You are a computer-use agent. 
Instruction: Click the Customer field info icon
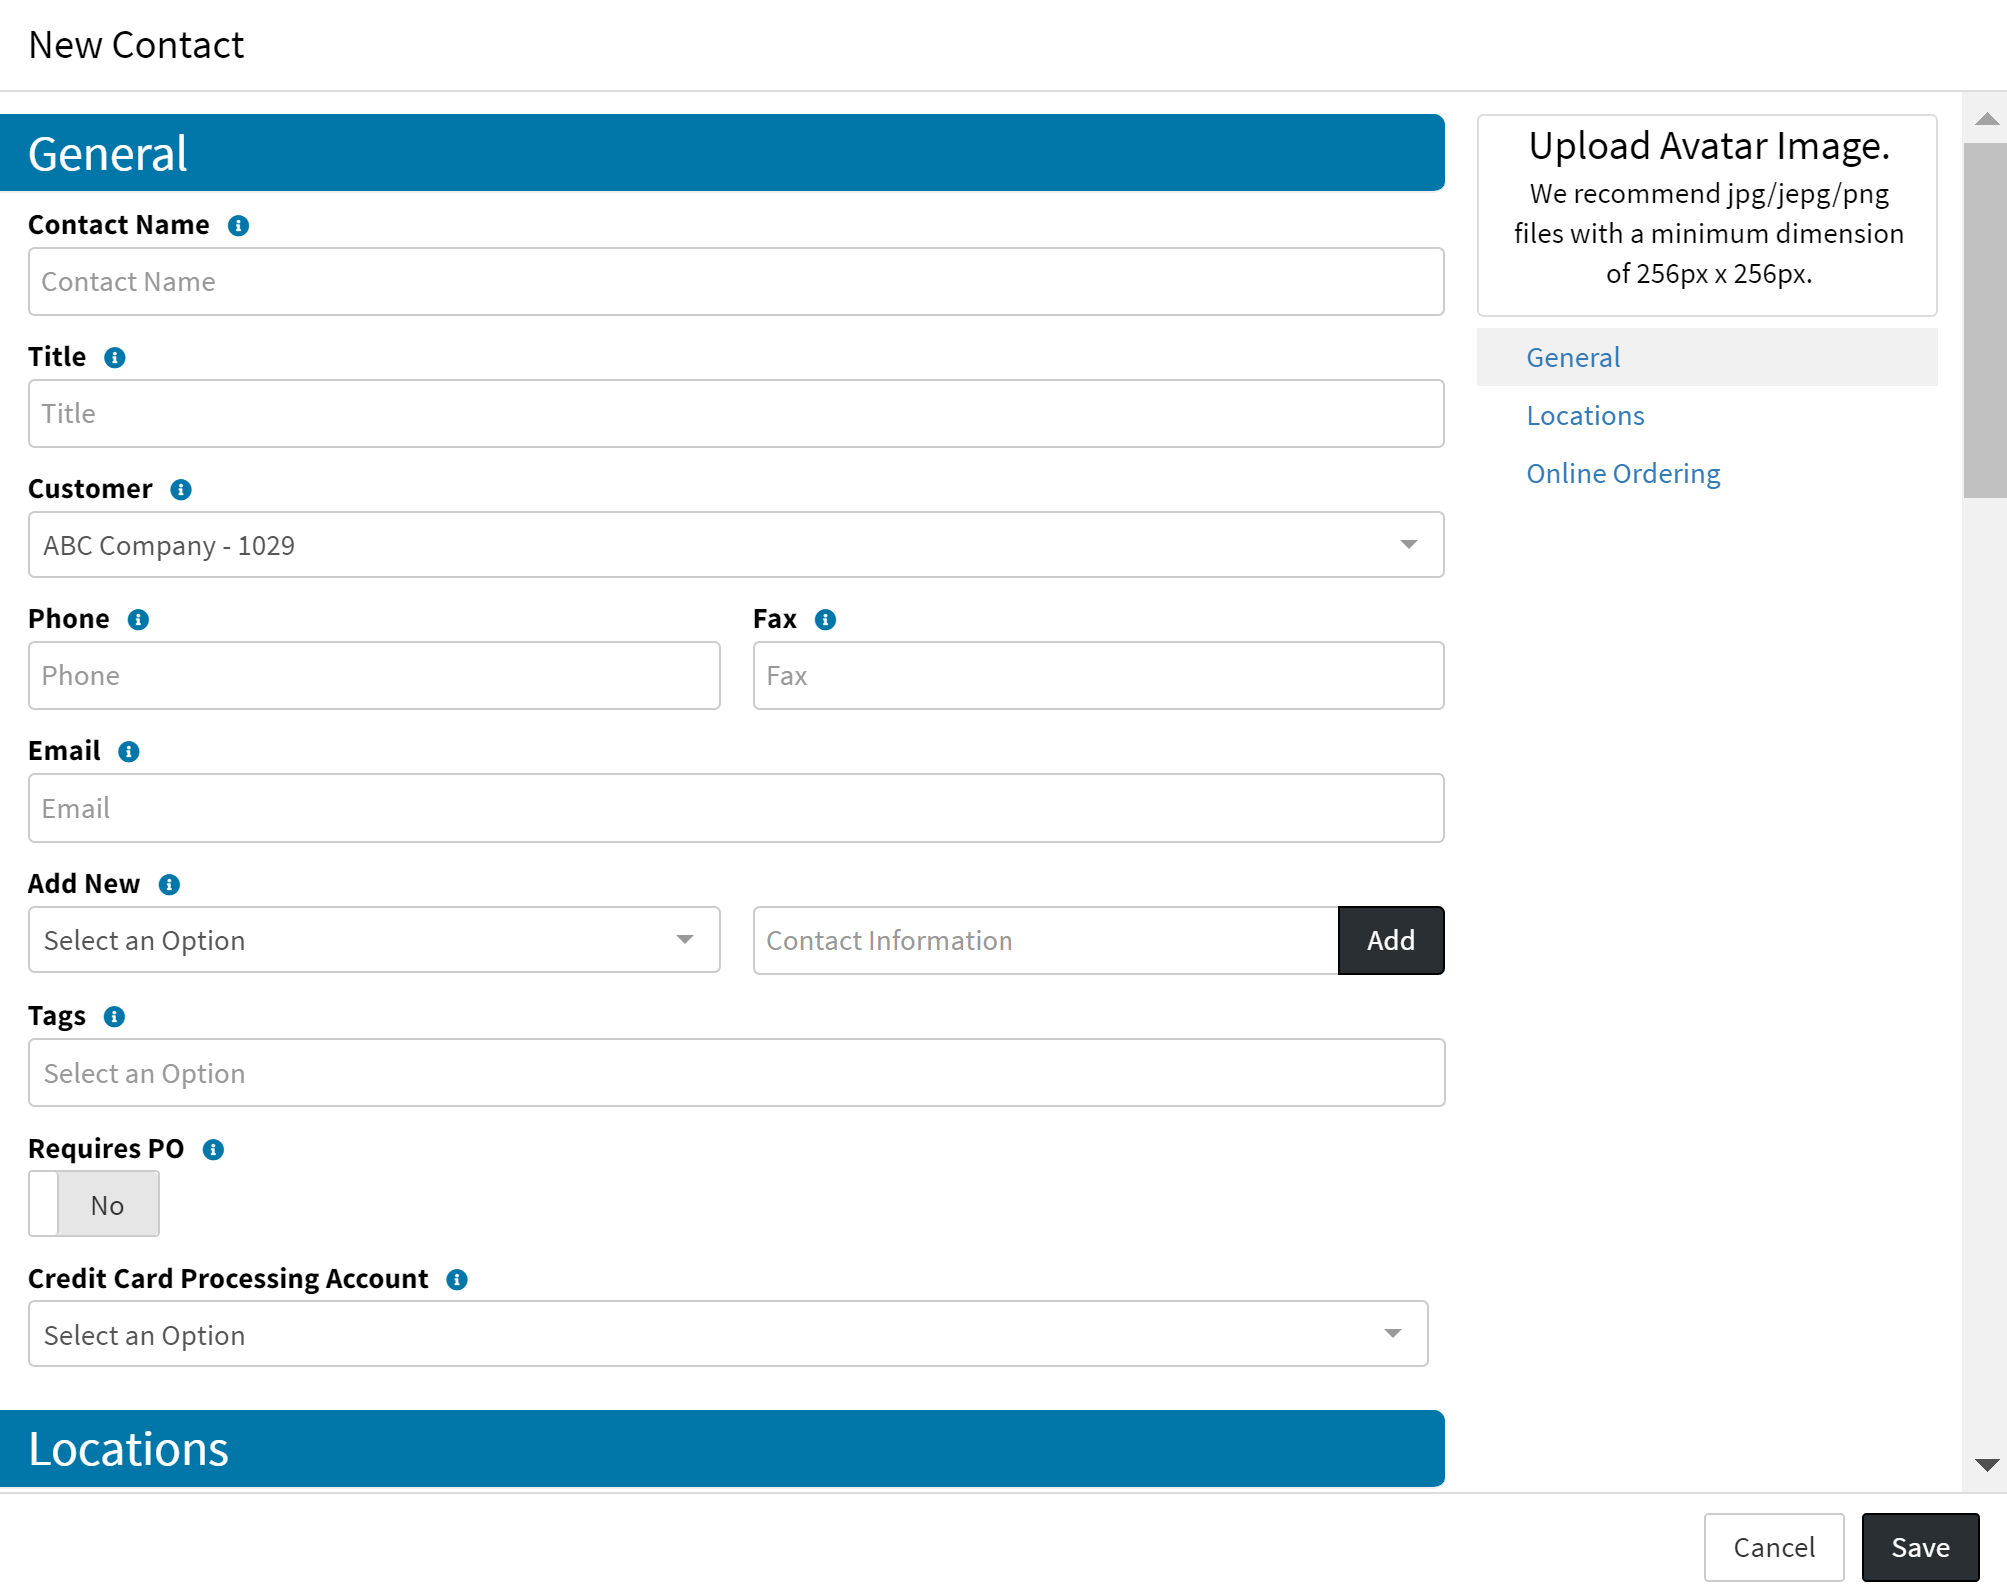coord(181,490)
